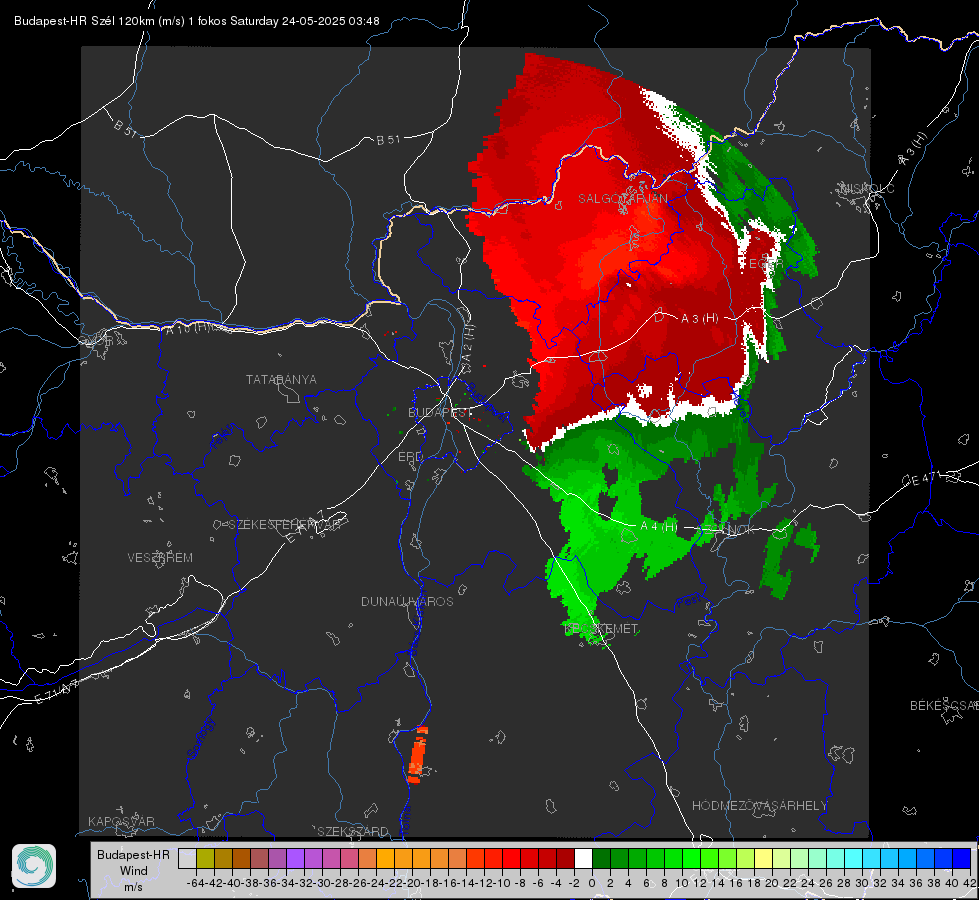The width and height of the screenshot is (979, 900).
Task: Click the A 4 (H) road label
Action: coord(659,527)
